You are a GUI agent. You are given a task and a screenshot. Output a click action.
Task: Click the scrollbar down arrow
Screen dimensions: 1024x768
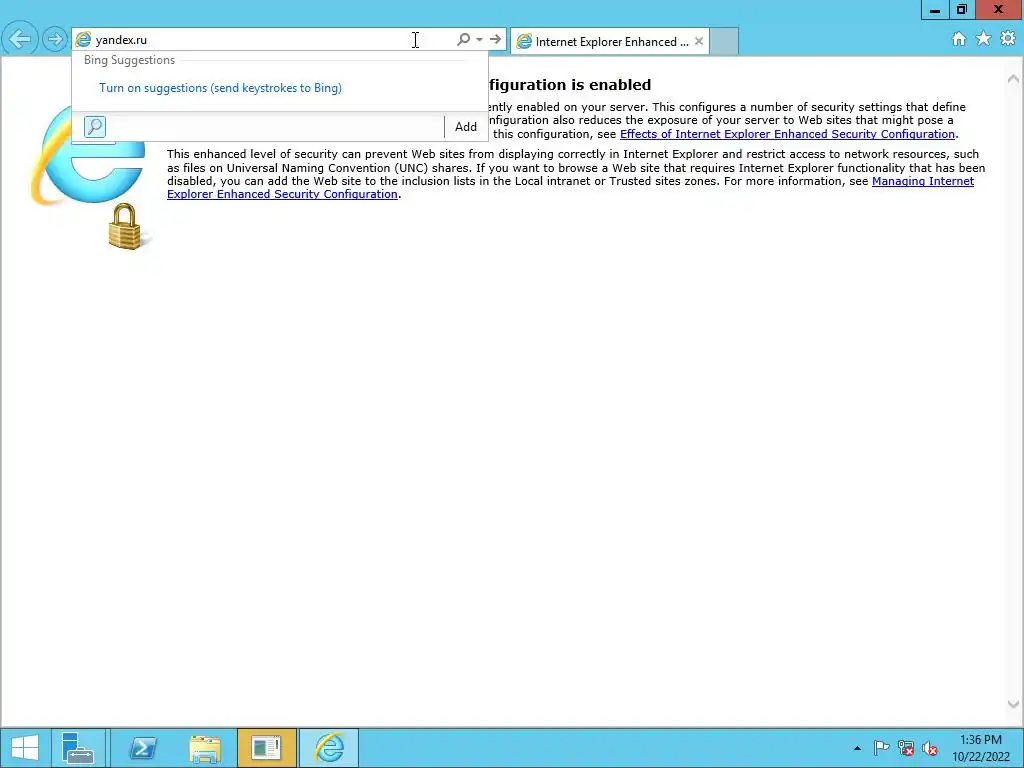point(1014,705)
